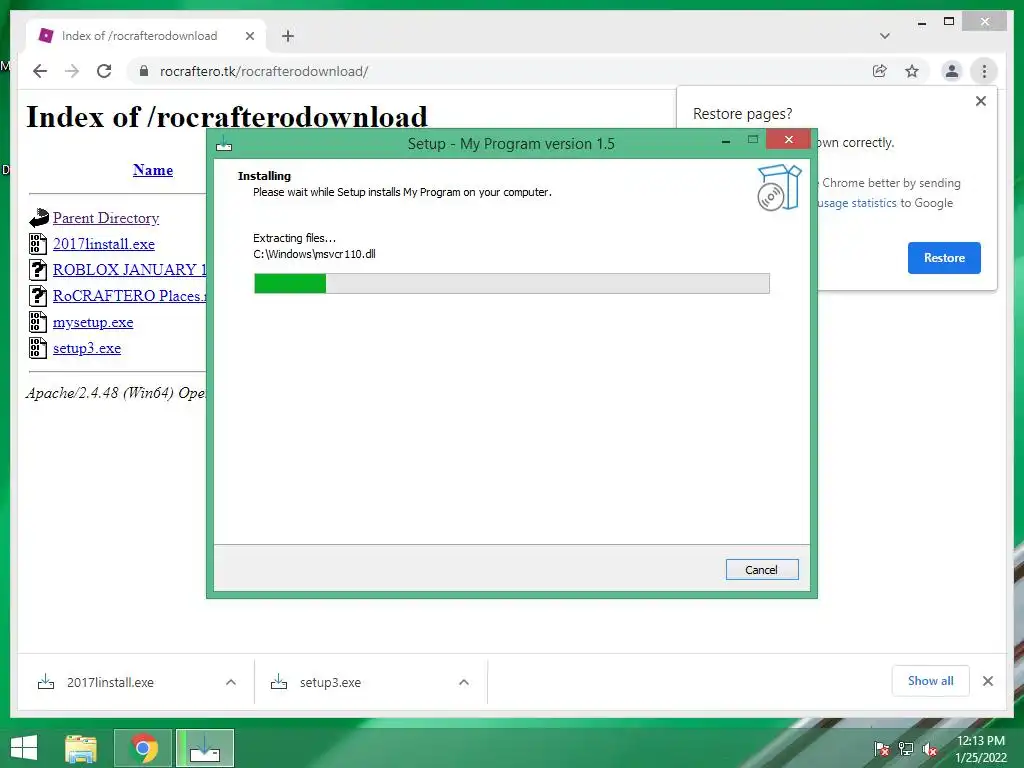
Task: Click the Setup window title bar icon
Action: click(x=224, y=143)
